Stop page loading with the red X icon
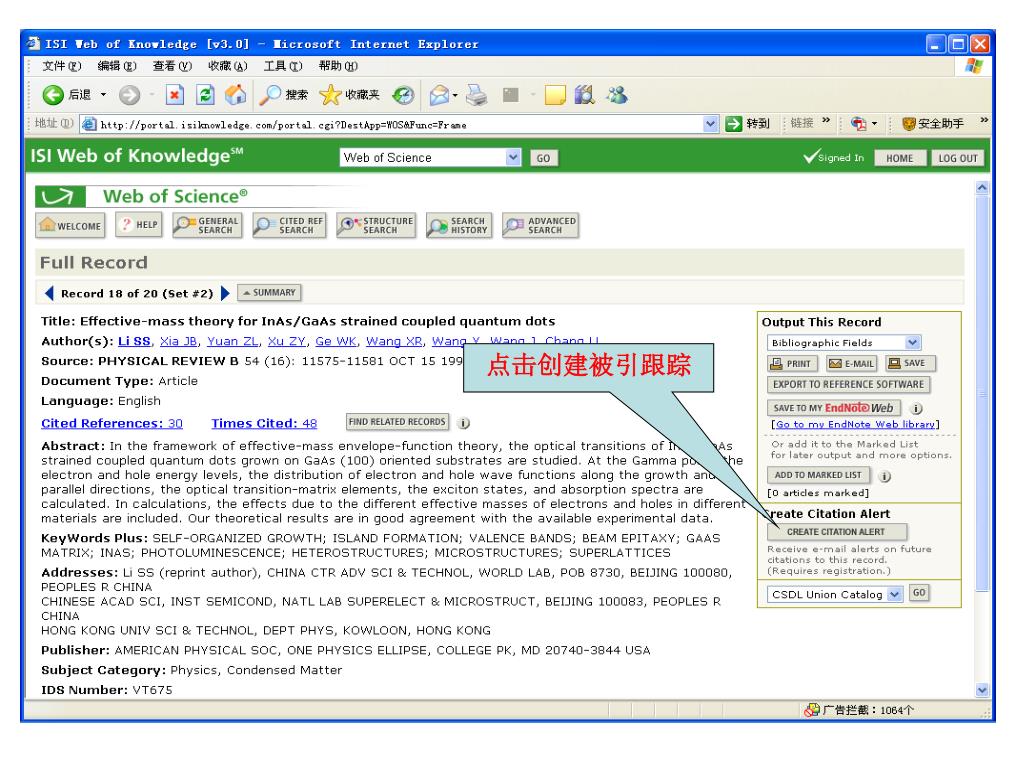This screenshot has width=1024, height=768. pos(174,95)
